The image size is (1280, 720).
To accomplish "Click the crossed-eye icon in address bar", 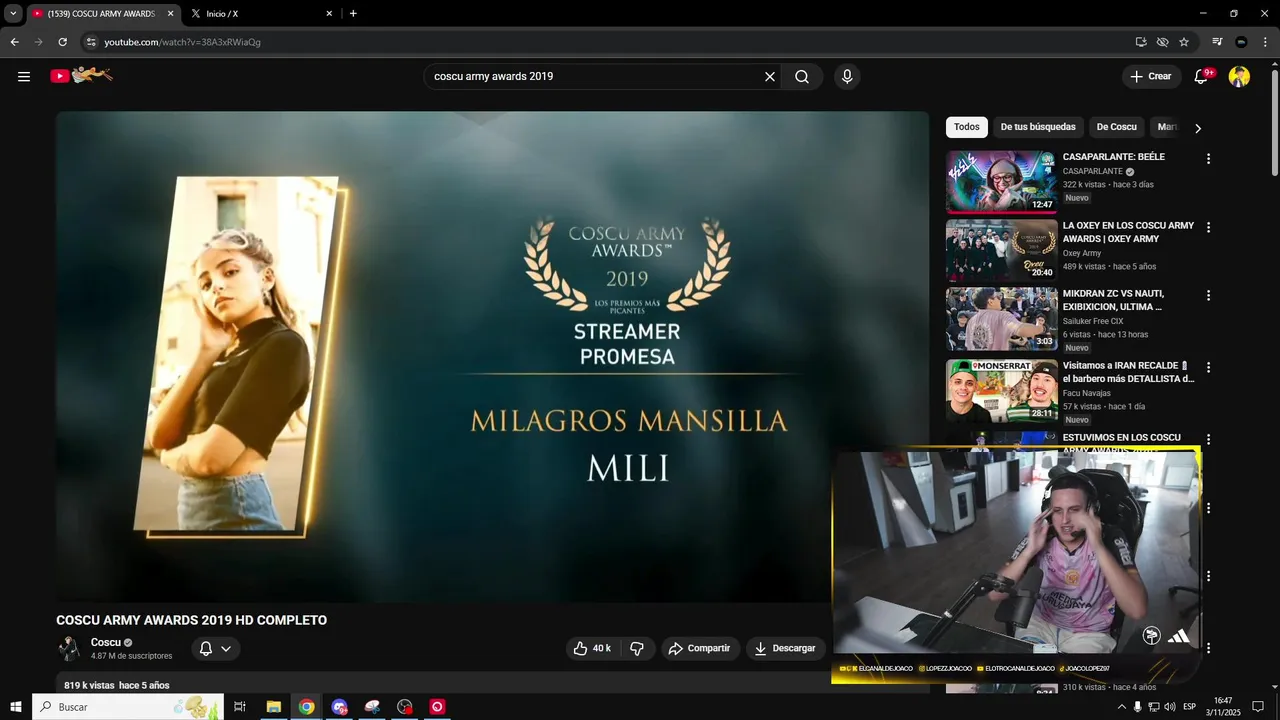I will [x=1162, y=42].
